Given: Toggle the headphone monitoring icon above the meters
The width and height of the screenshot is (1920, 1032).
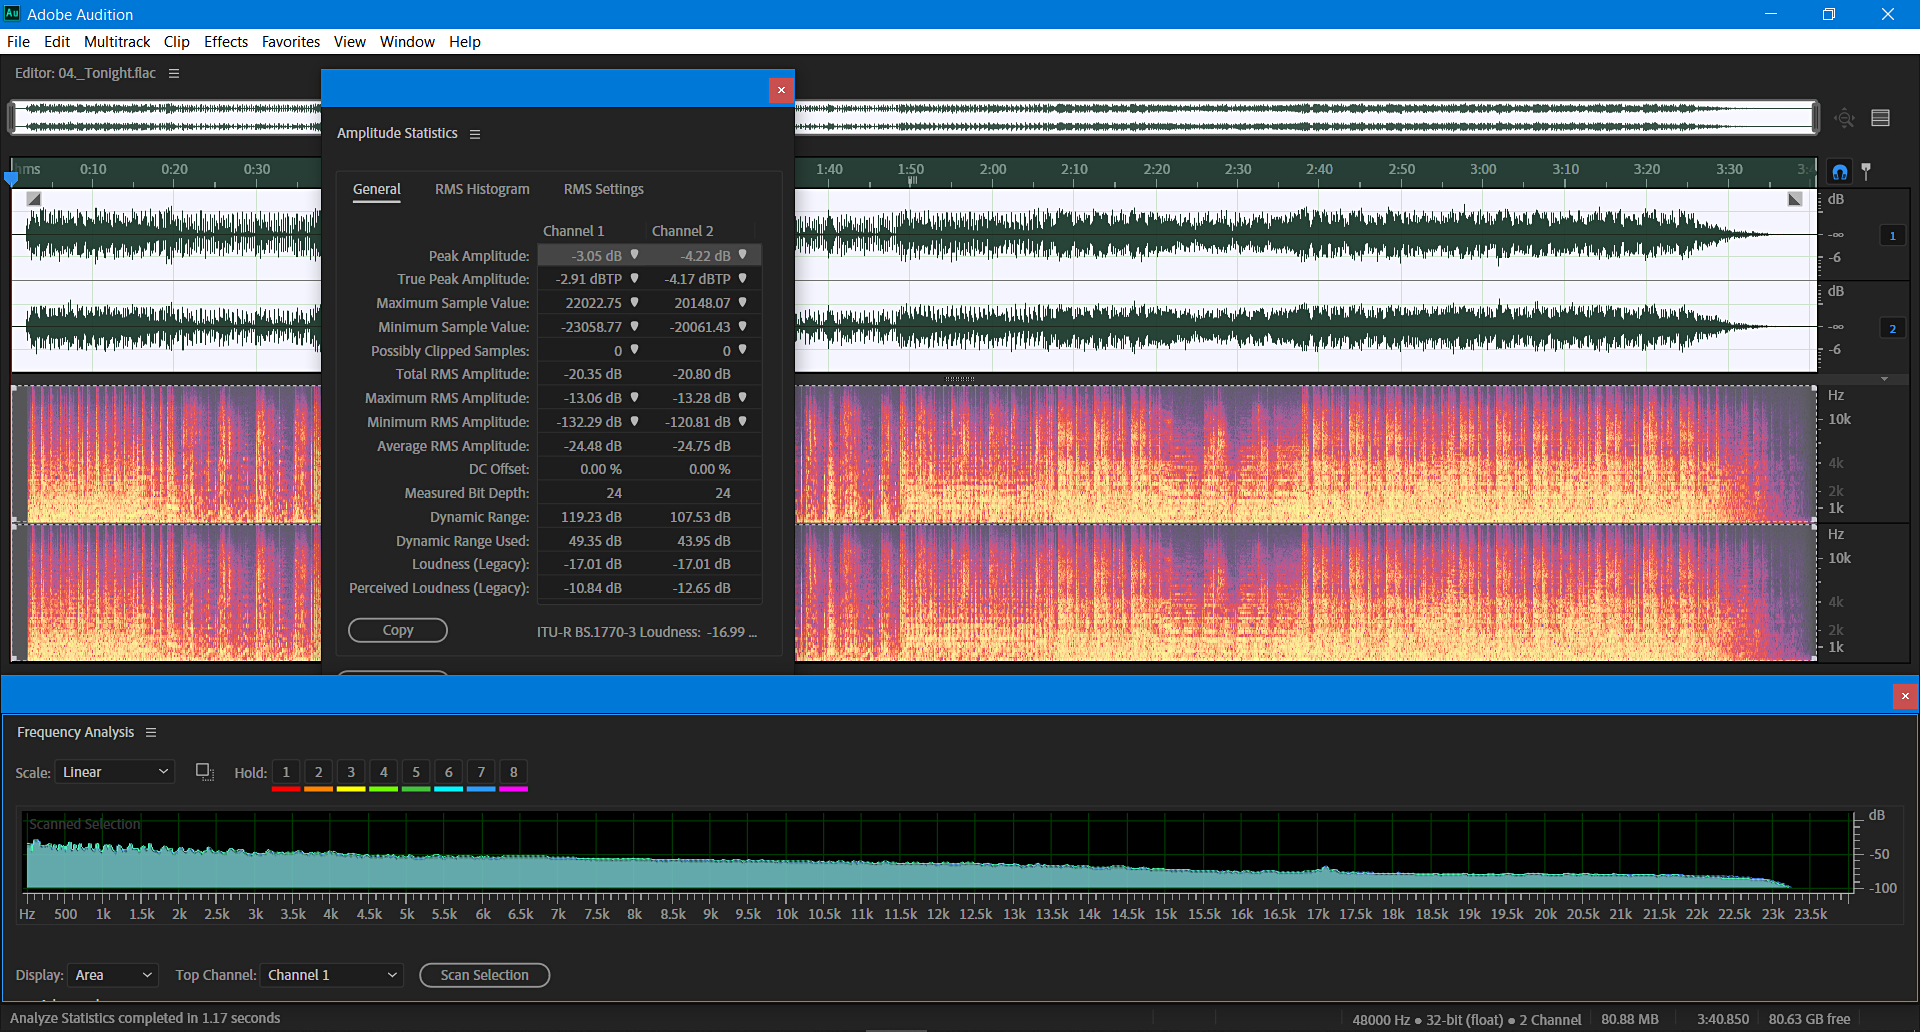Looking at the screenshot, I should (x=1838, y=171).
